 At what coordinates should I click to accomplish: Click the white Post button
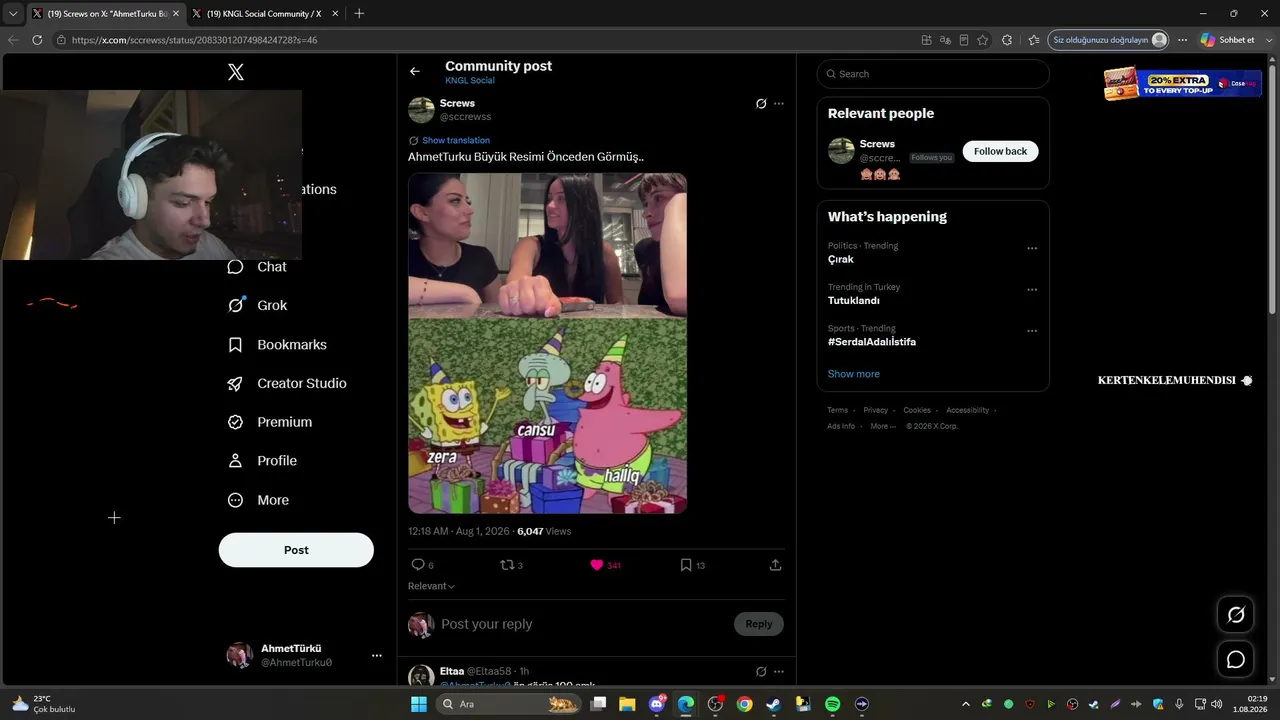click(296, 550)
